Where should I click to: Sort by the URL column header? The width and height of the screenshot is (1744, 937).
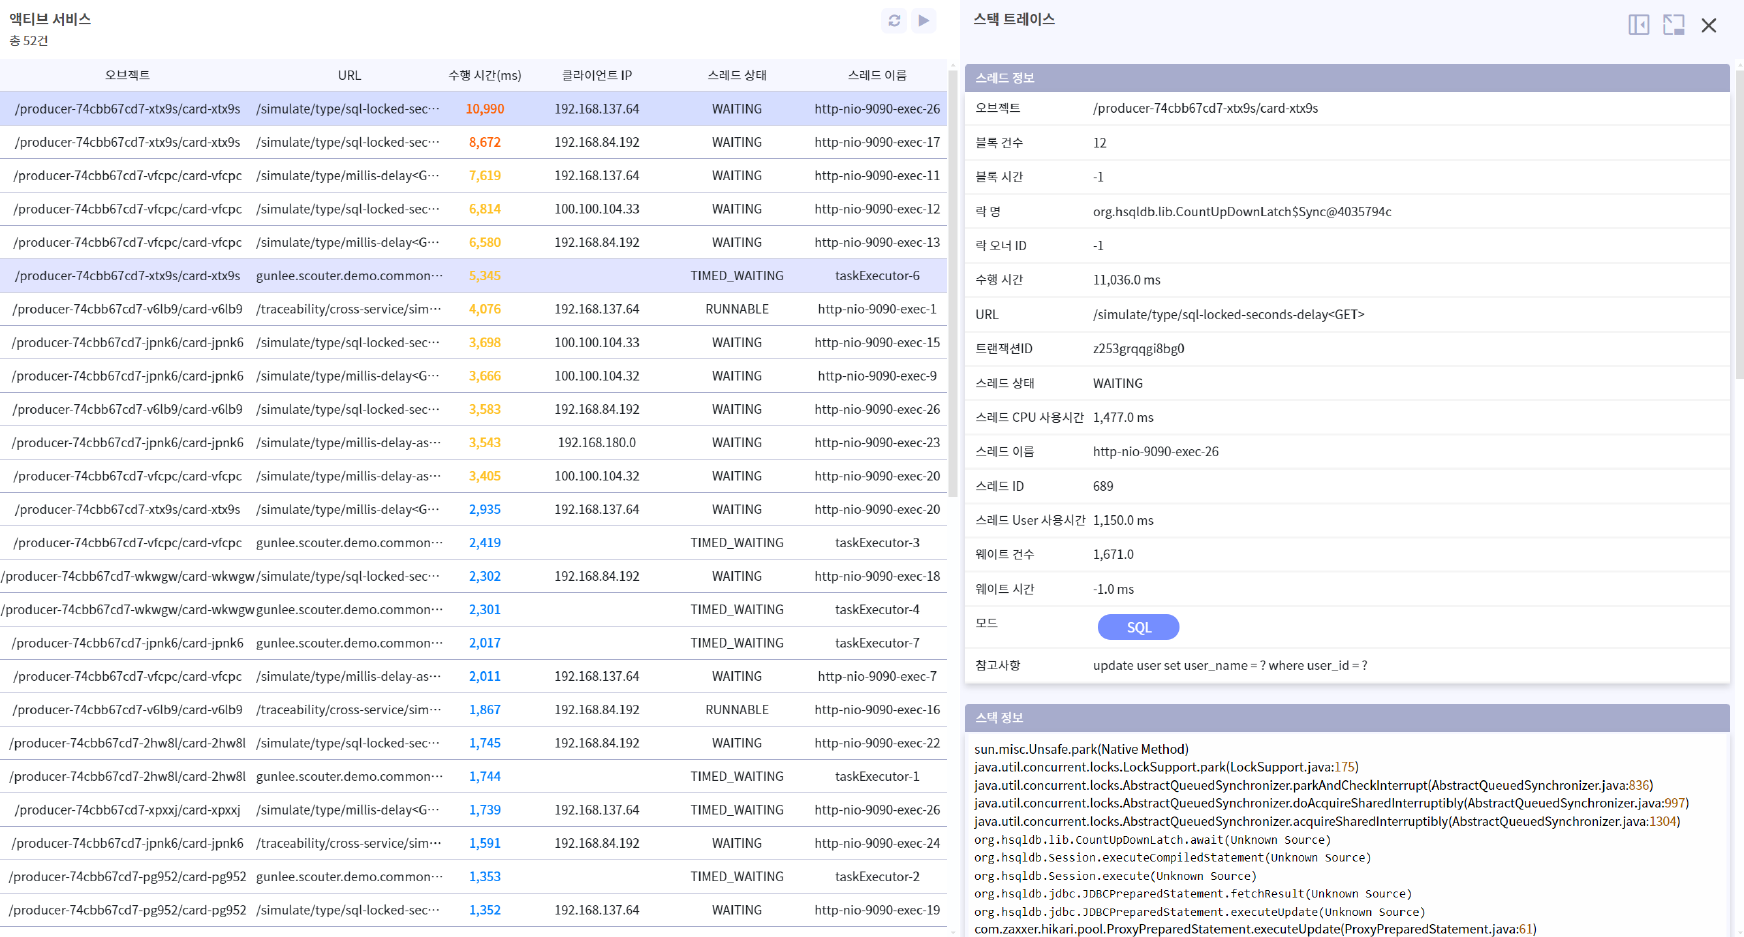(x=349, y=75)
